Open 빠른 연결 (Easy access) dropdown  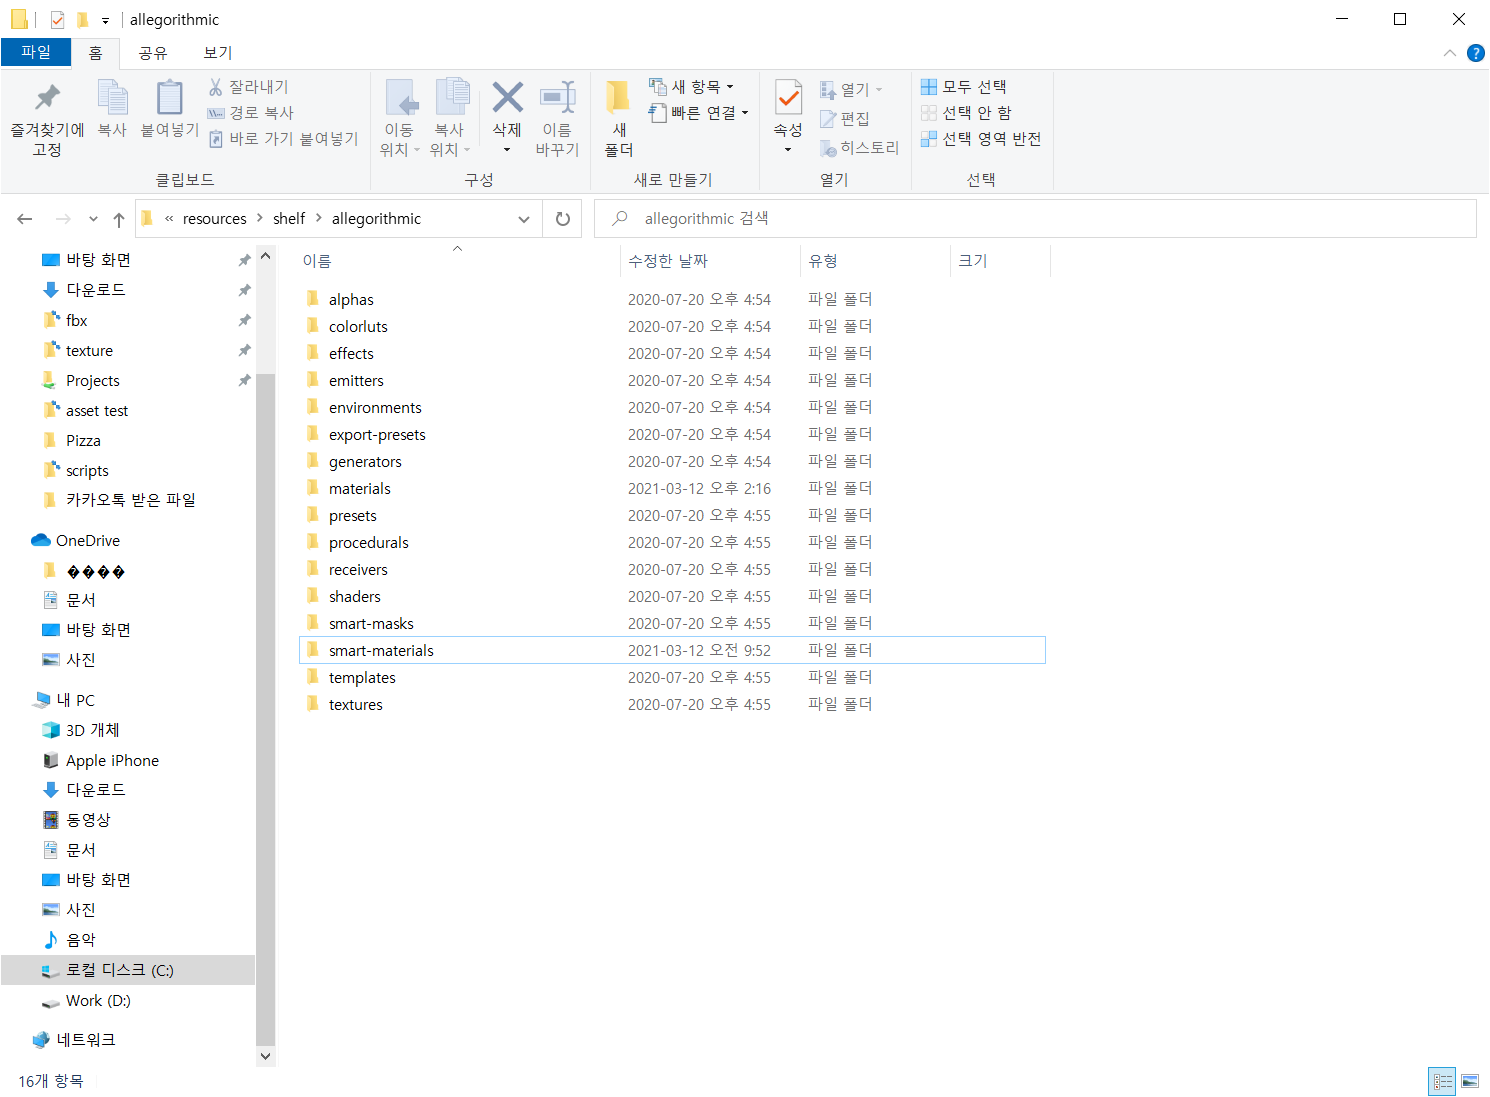tap(699, 113)
